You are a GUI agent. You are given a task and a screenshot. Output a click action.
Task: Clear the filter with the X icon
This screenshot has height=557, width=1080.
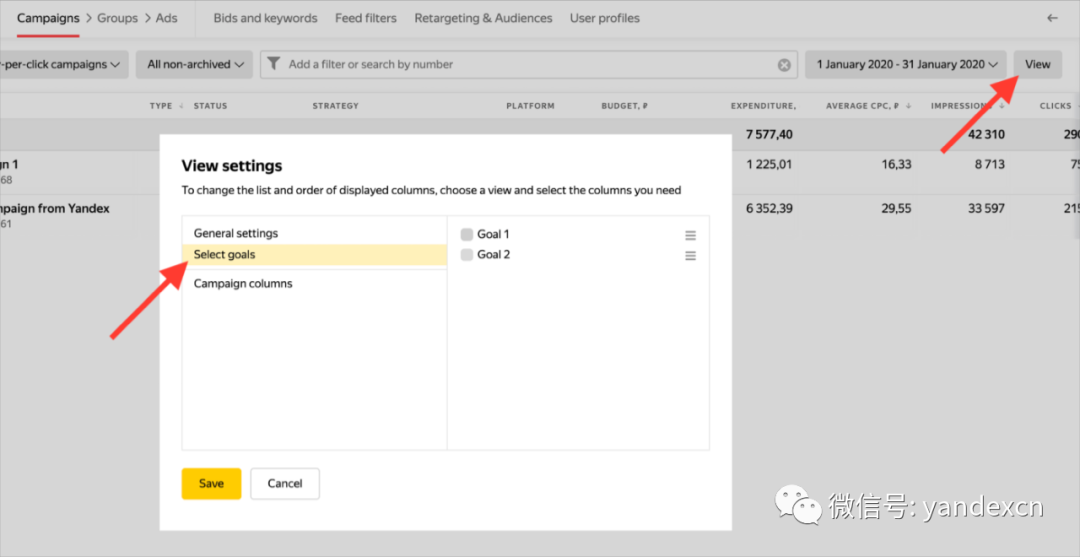(784, 65)
